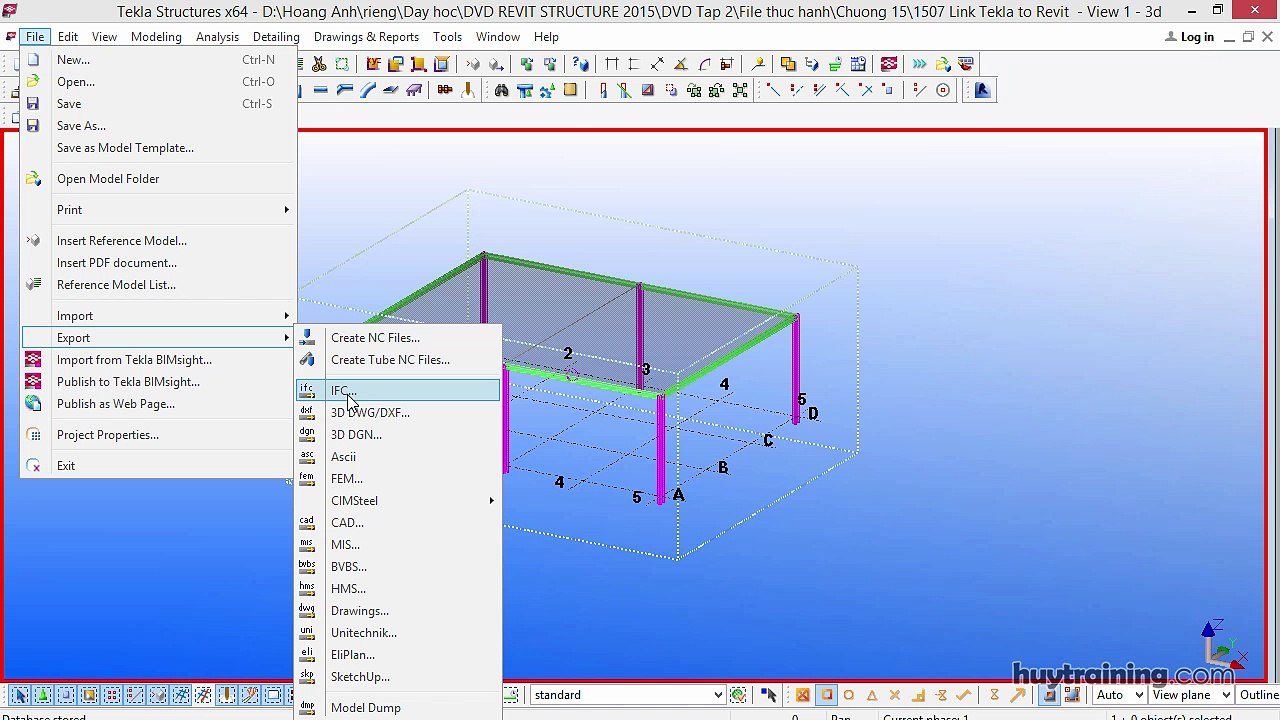Click the dgn icon beside 3D DGN
Image resolution: width=1280 pixels, height=720 pixels.
[x=307, y=434]
